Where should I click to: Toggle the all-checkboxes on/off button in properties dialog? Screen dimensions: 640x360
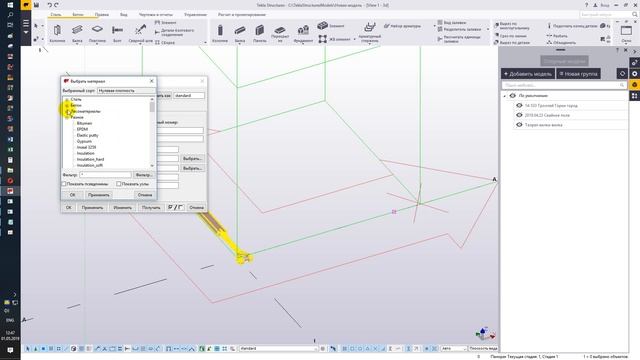176,207
